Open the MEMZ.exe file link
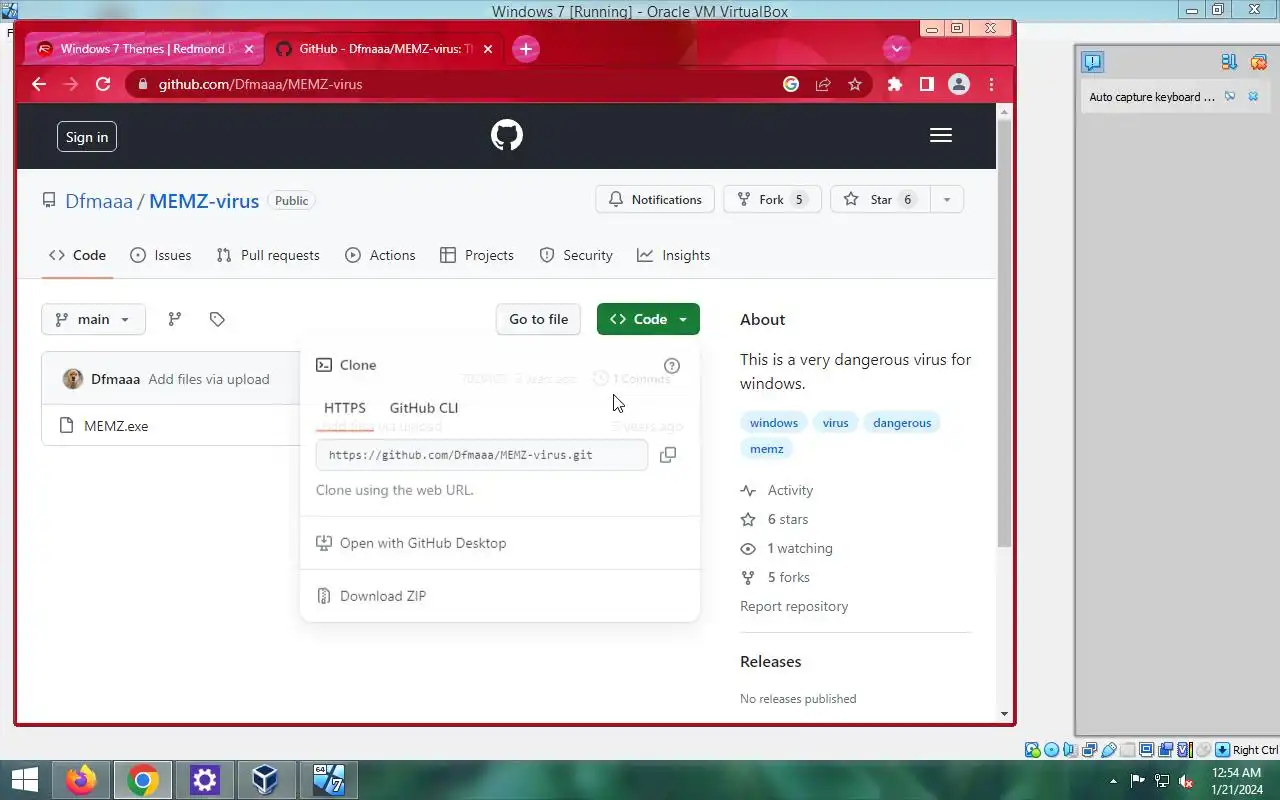Screen dimensions: 1280x800 tap(116, 426)
